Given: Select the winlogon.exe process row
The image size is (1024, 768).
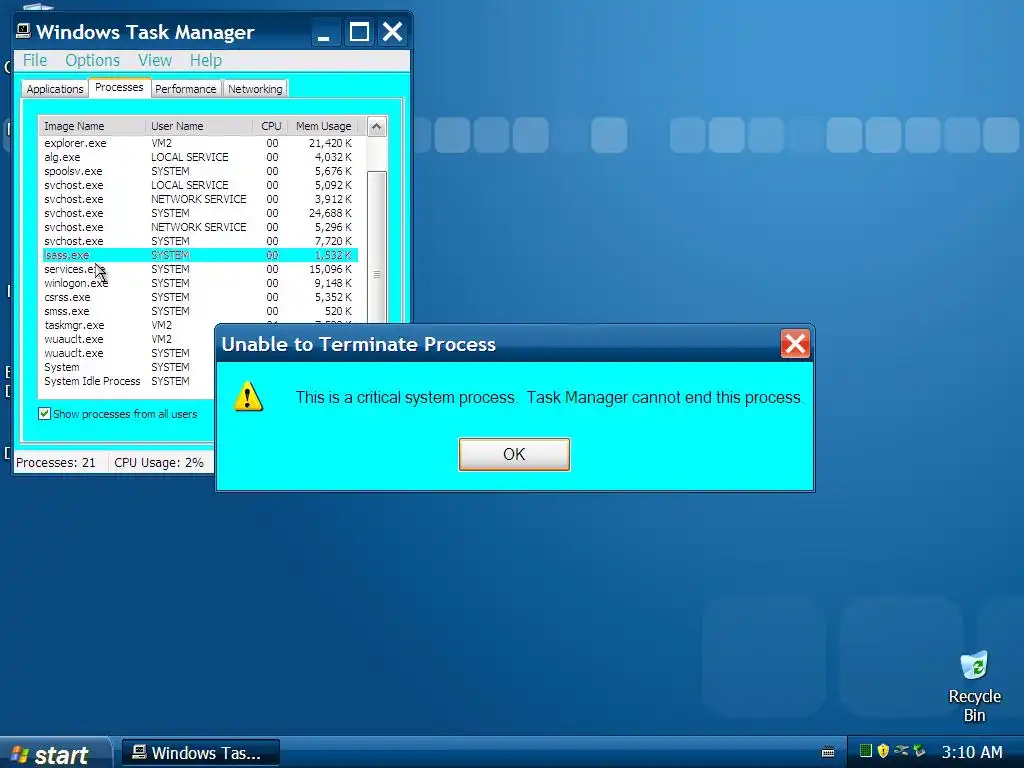Looking at the screenshot, I should pyautogui.click(x=199, y=283).
